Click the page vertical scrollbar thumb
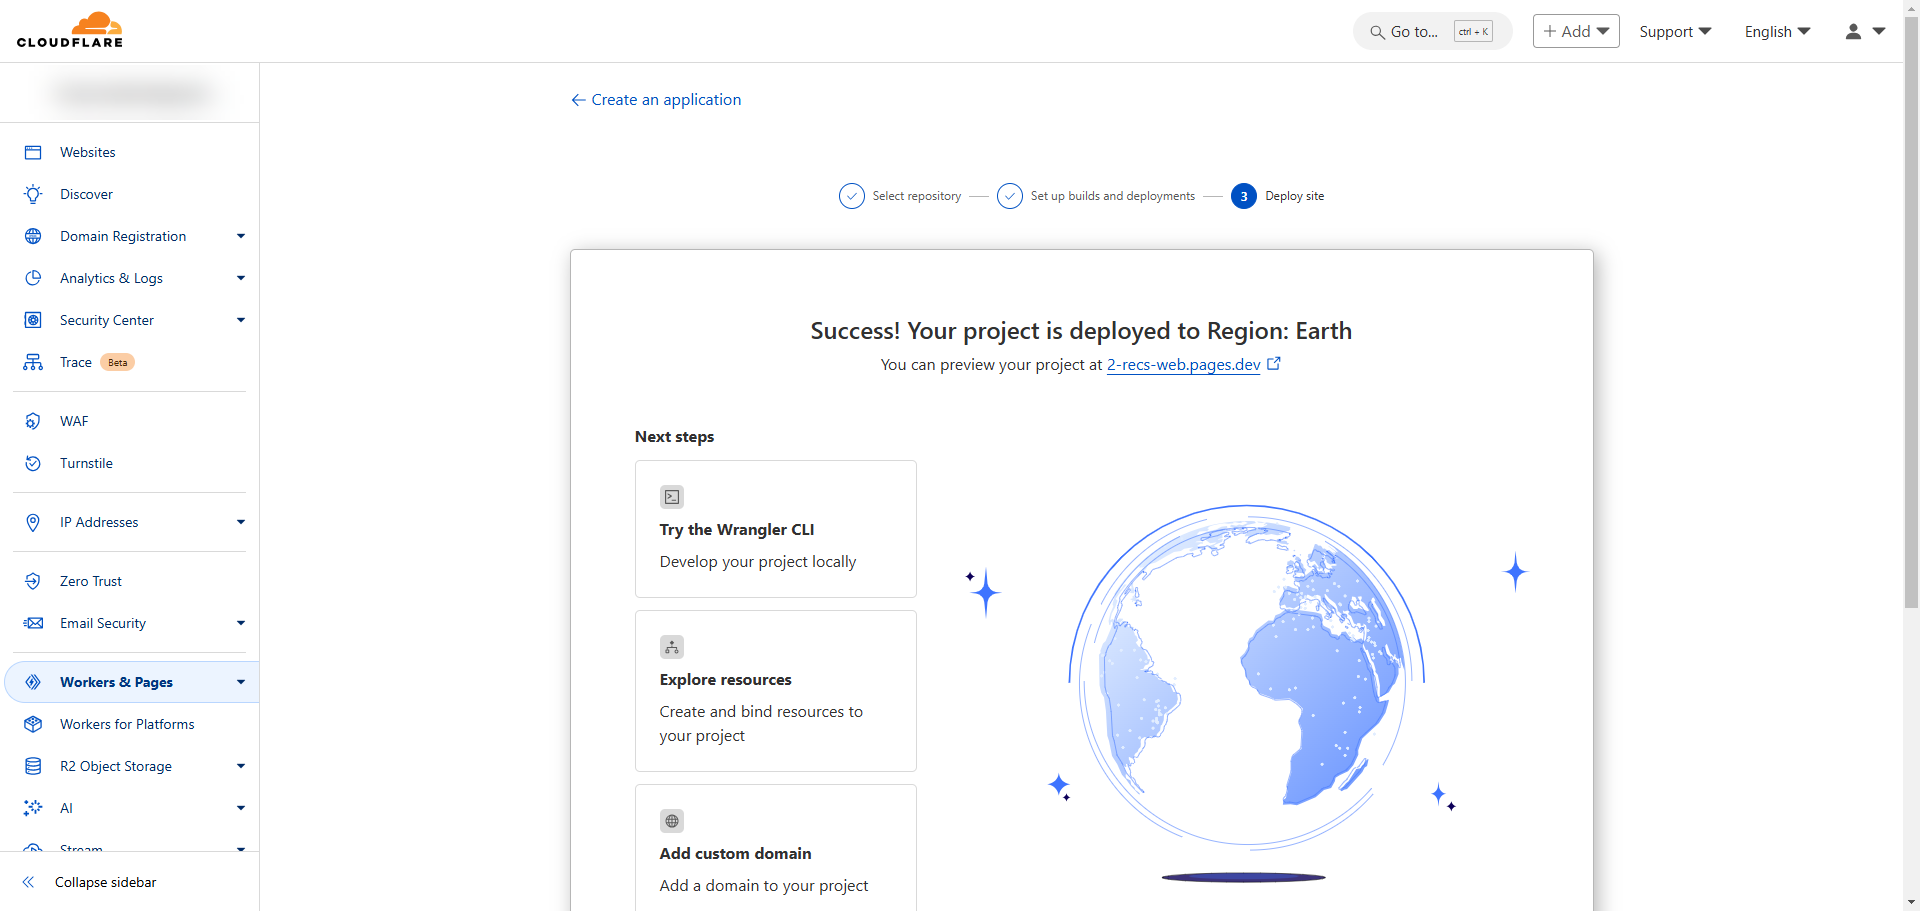This screenshot has height=911, width=1920. (1911, 310)
